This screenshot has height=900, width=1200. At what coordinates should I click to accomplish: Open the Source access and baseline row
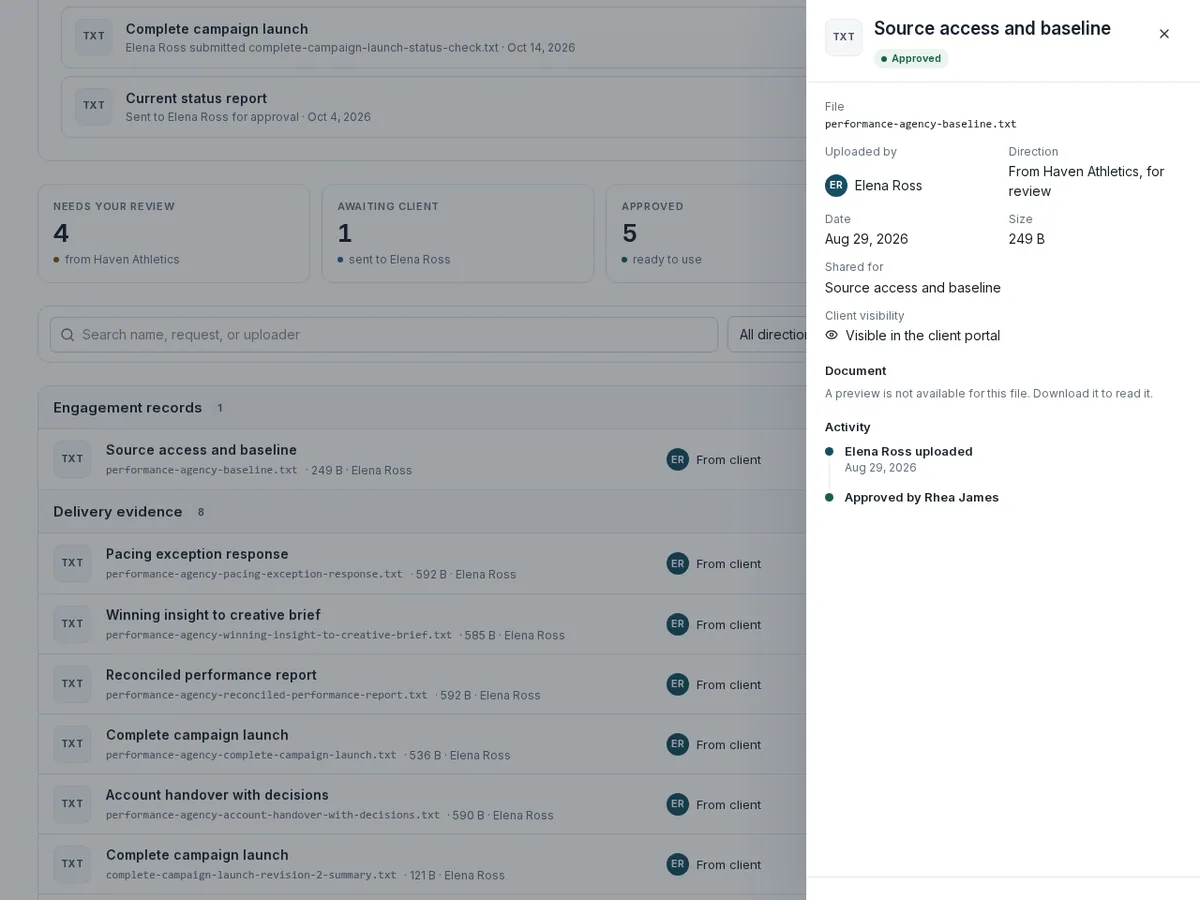click(x=422, y=460)
